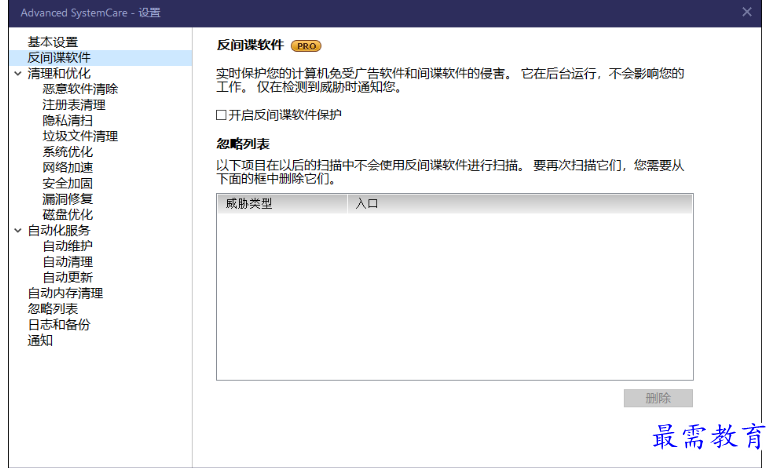Viewport: 774px width, 468px height.
Task: Open 自动清理 settings
Action: point(68,262)
